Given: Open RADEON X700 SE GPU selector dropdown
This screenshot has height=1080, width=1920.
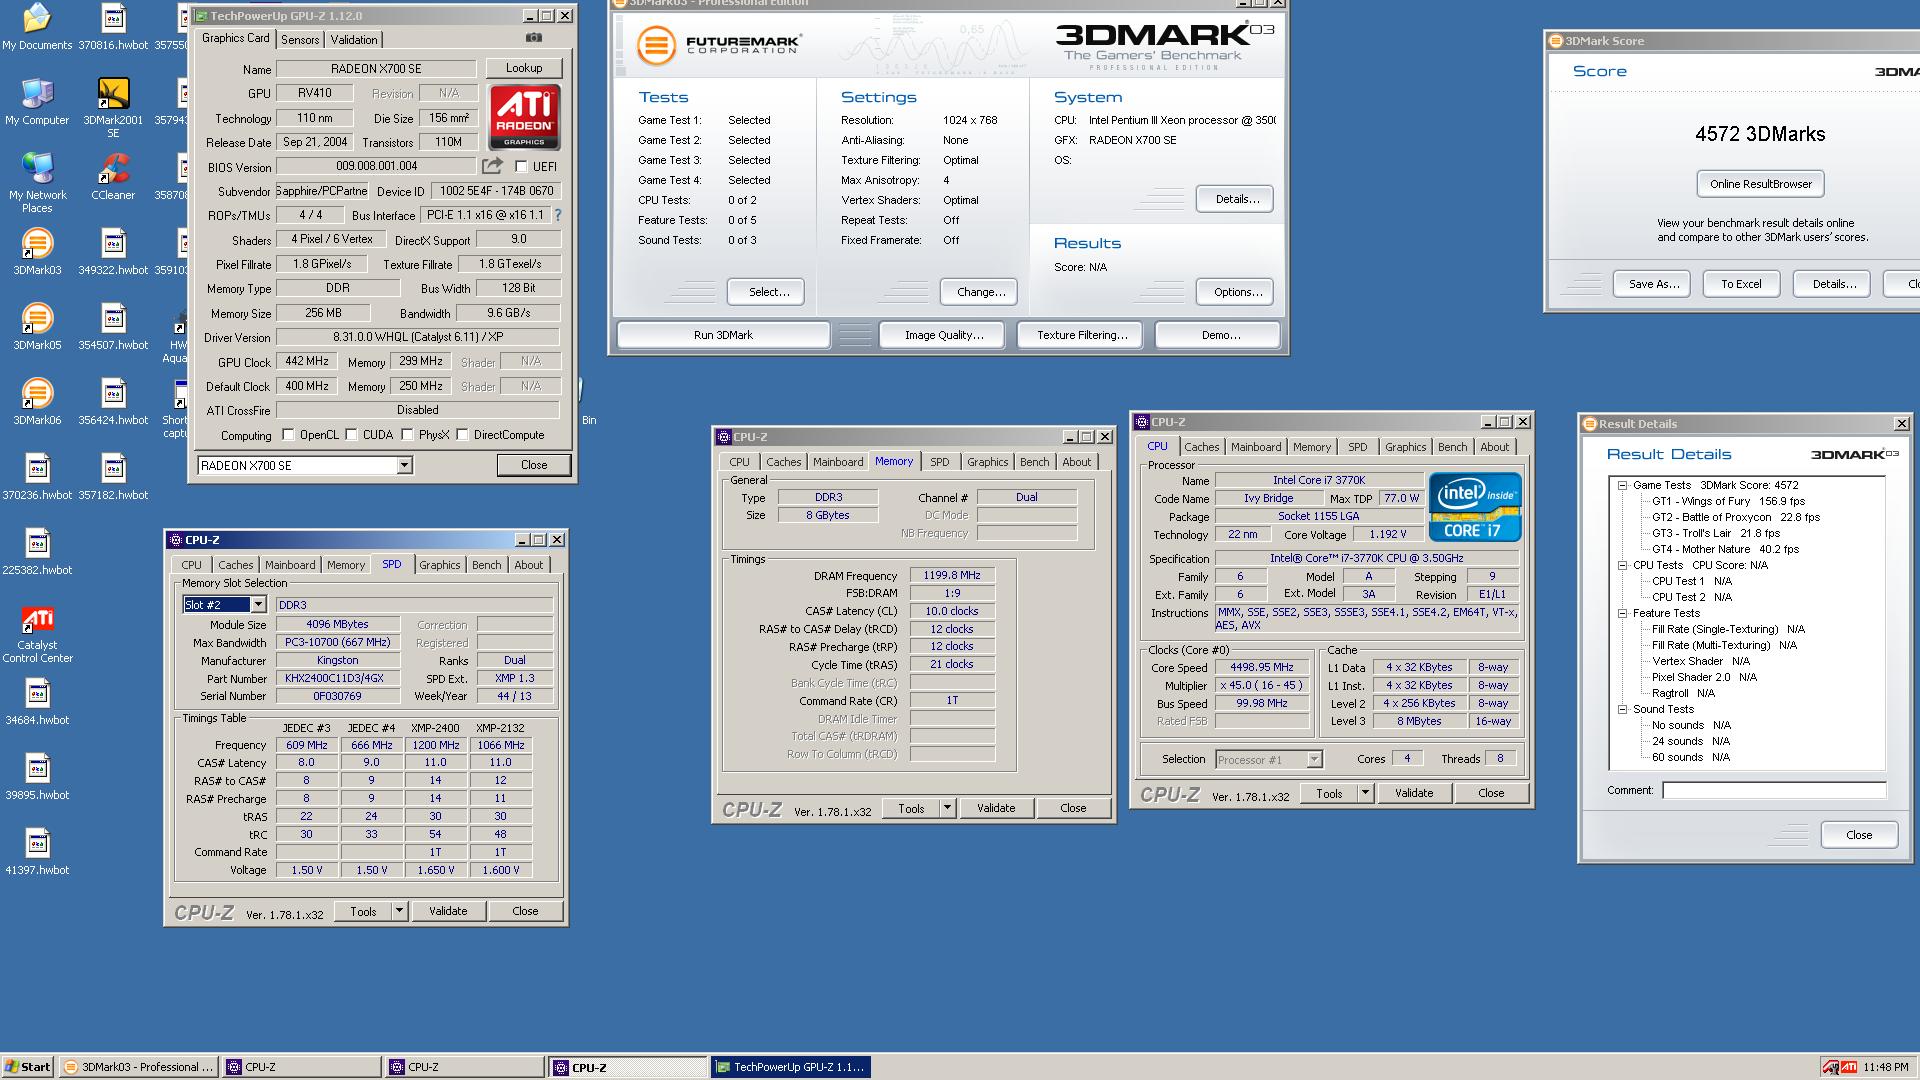Looking at the screenshot, I should coord(404,465).
